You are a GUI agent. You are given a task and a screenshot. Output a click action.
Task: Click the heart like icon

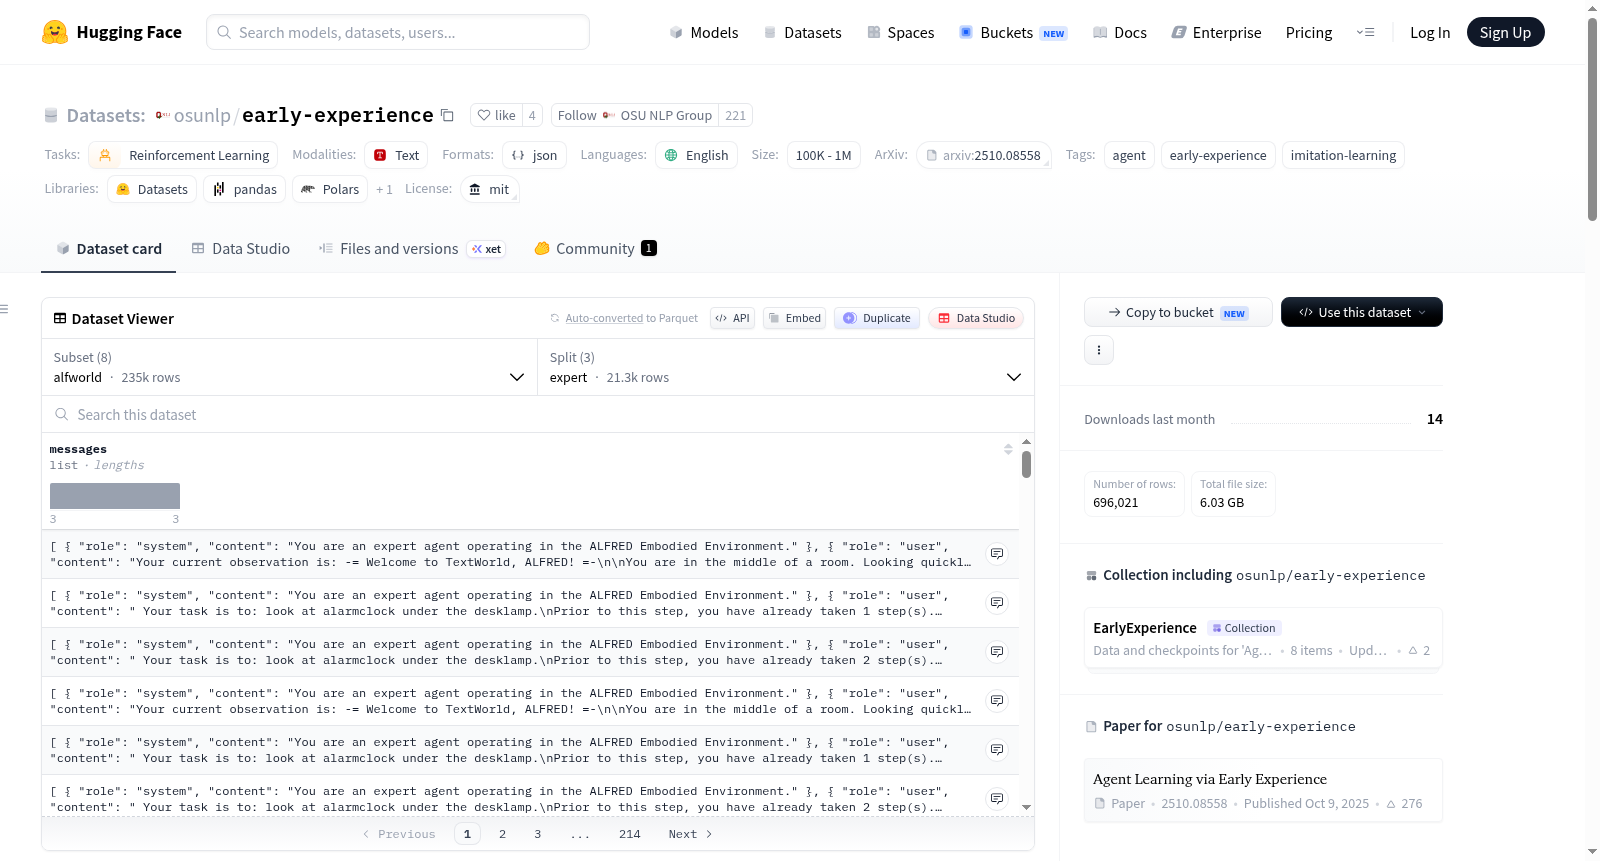pyautogui.click(x=484, y=115)
